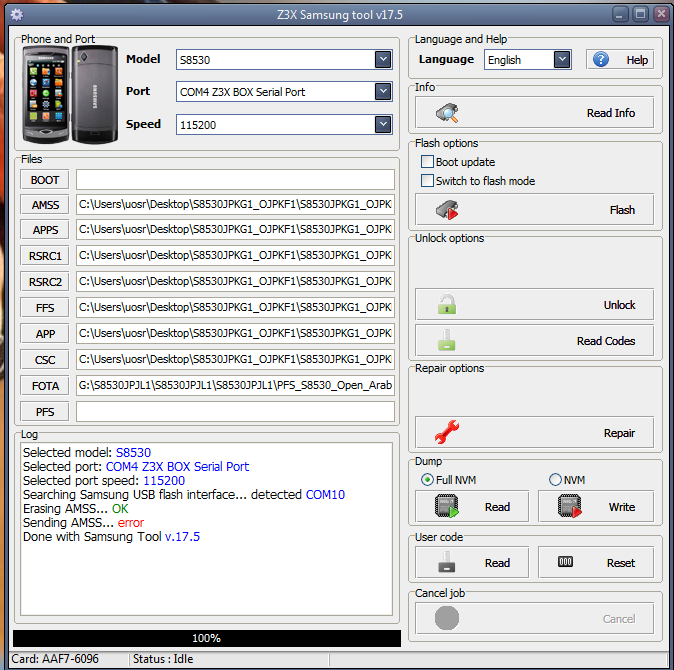Image resolution: width=674 pixels, height=670 pixels.
Task: Select the NVM radio option
Action: (x=555, y=479)
